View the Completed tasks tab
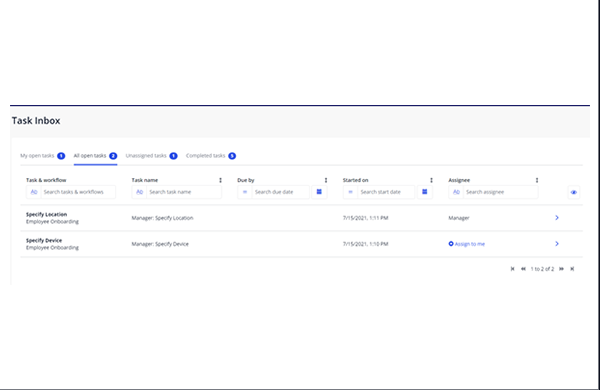Image resolution: width=600 pixels, height=390 pixels. pos(211,156)
